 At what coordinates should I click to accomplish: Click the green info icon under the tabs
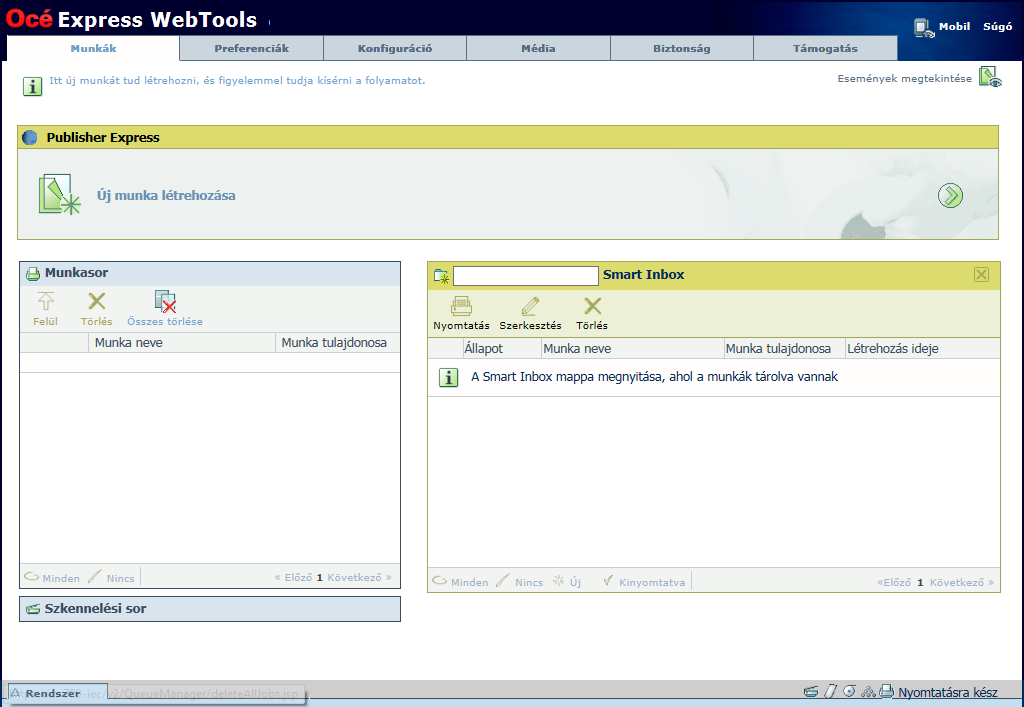click(x=32, y=86)
